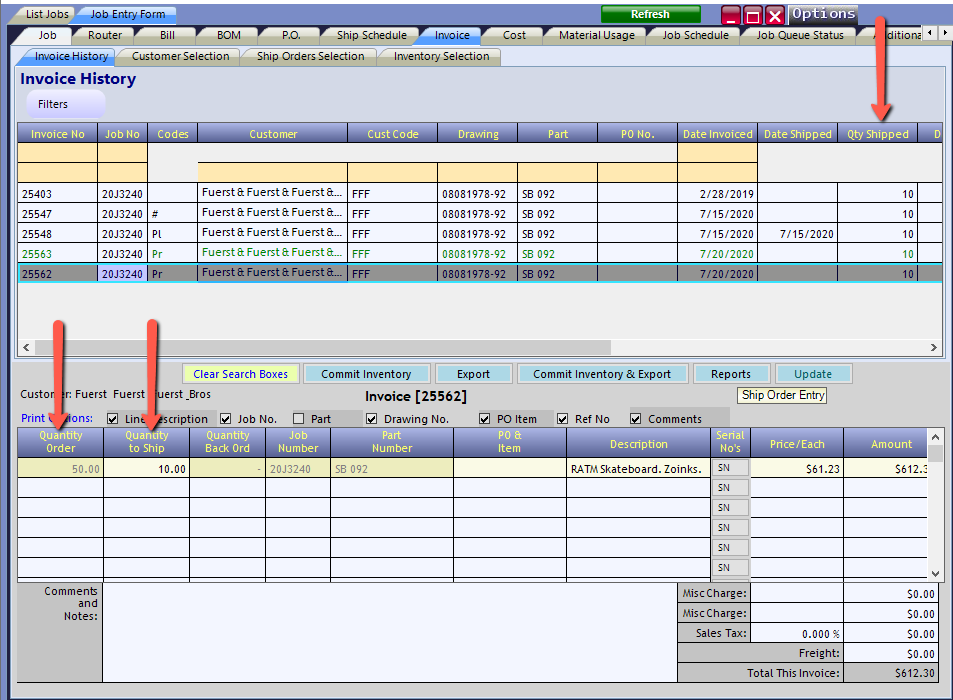Toggle Comments print option
This screenshot has height=700, width=953.
(635, 419)
